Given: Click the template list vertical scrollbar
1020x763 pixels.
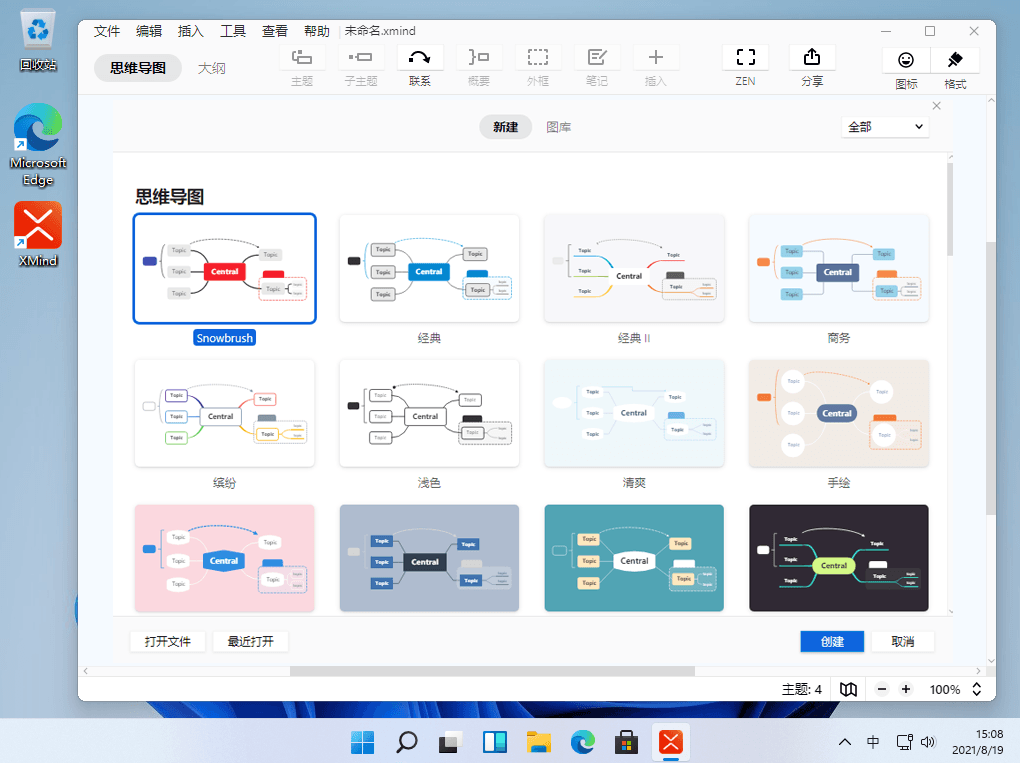Looking at the screenshot, I should 950,208.
